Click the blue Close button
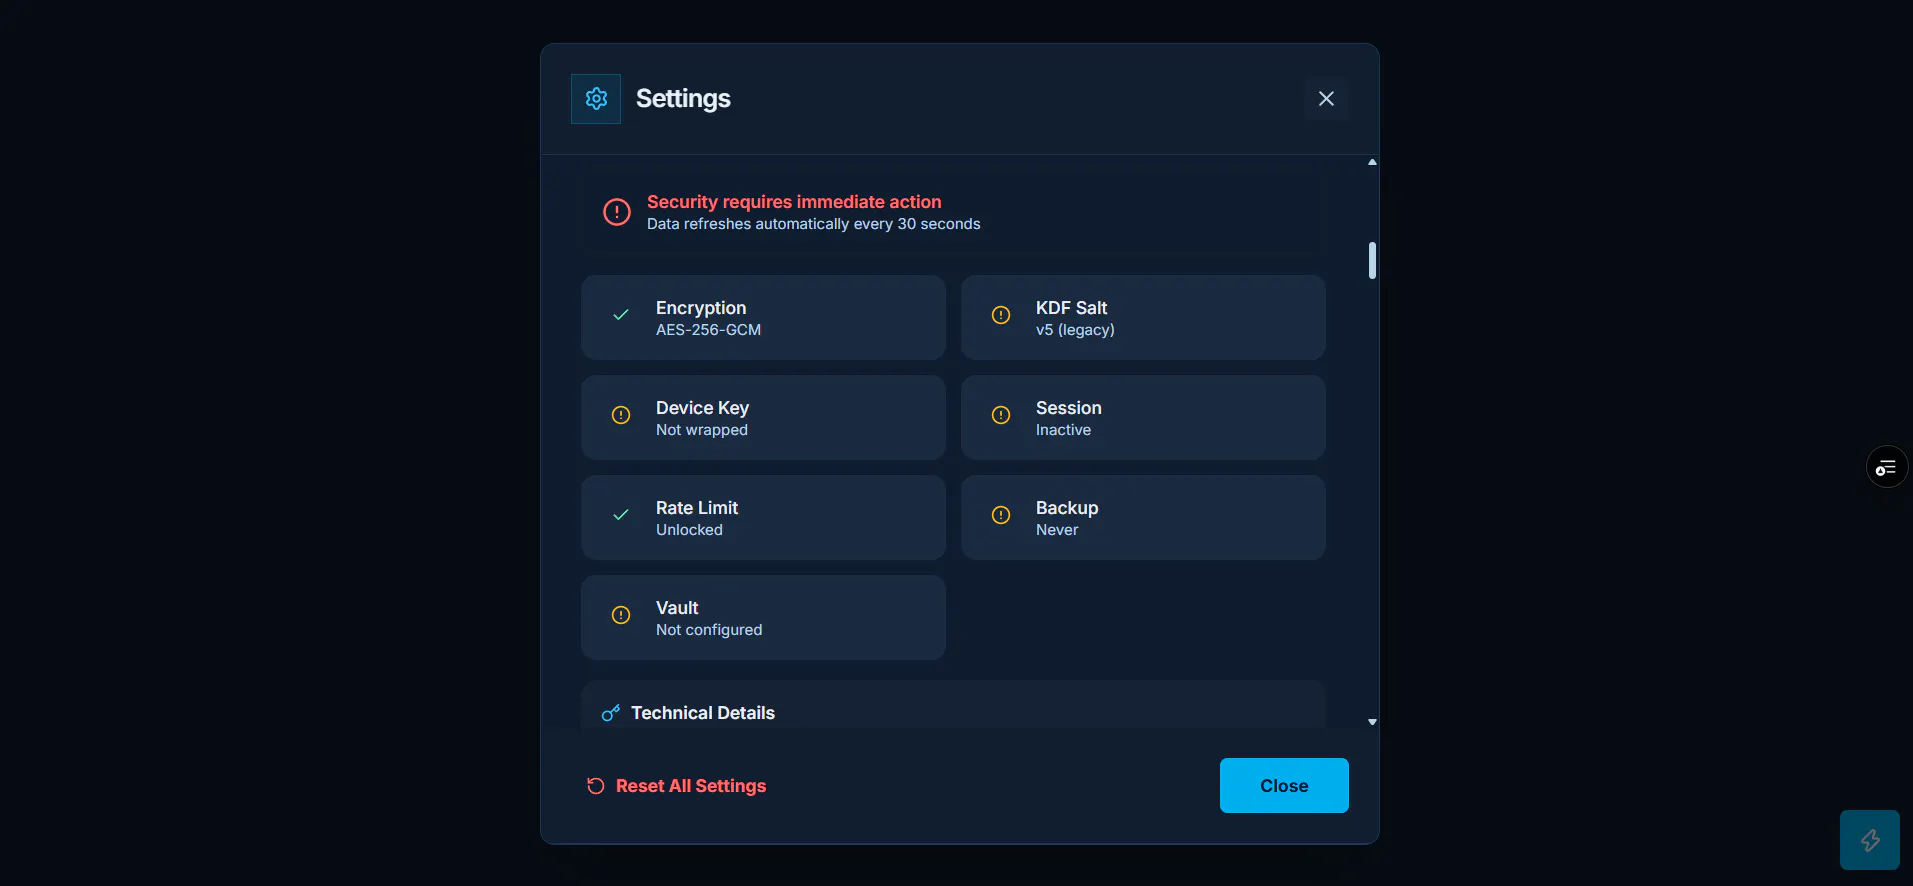This screenshot has width=1913, height=886. pyautogui.click(x=1284, y=786)
